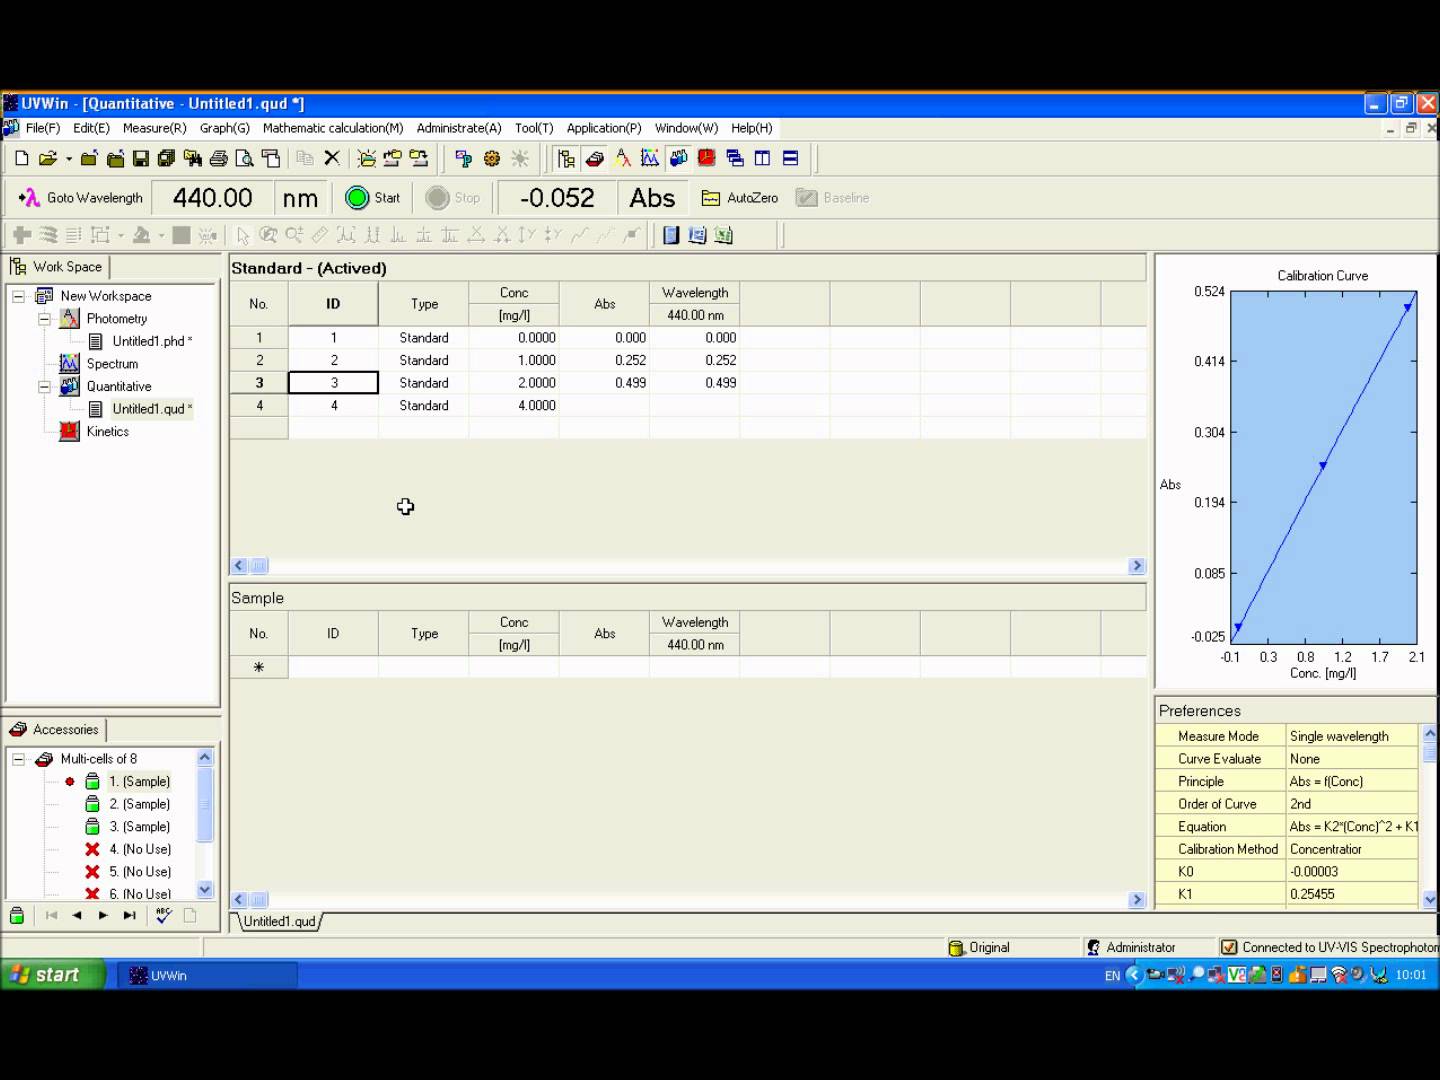The height and width of the screenshot is (1080, 1440).
Task: Click the black X delete icon
Action: [332, 158]
